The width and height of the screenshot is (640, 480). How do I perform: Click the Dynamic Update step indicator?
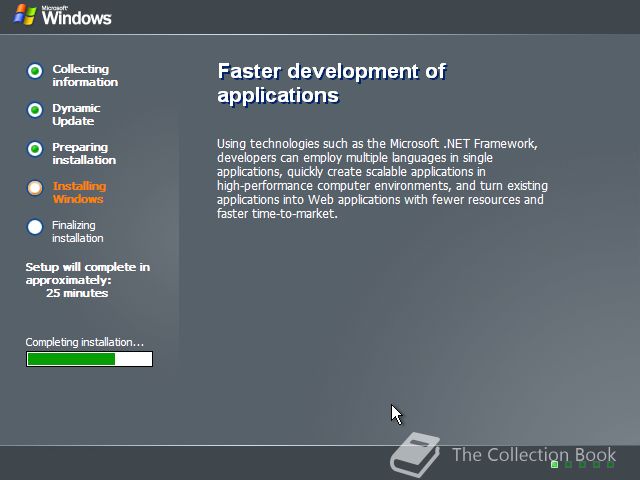(35, 110)
